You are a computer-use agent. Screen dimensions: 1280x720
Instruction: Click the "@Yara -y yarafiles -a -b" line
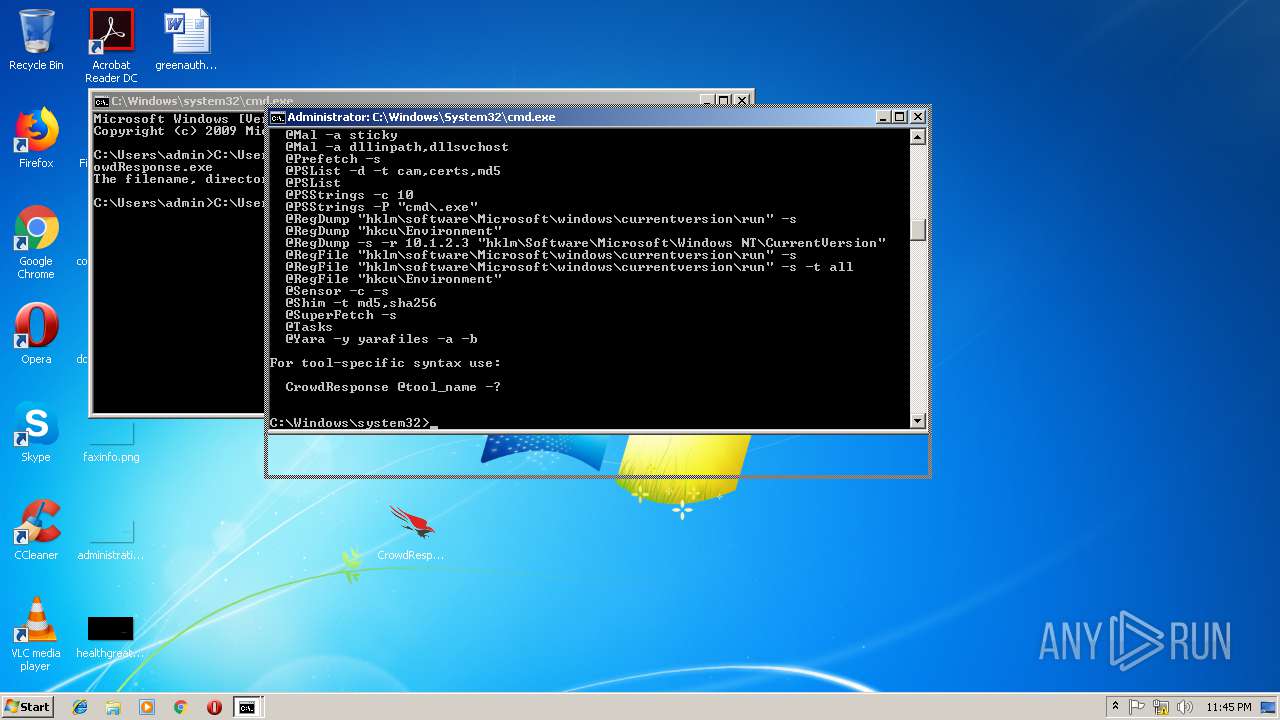click(381, 339)
